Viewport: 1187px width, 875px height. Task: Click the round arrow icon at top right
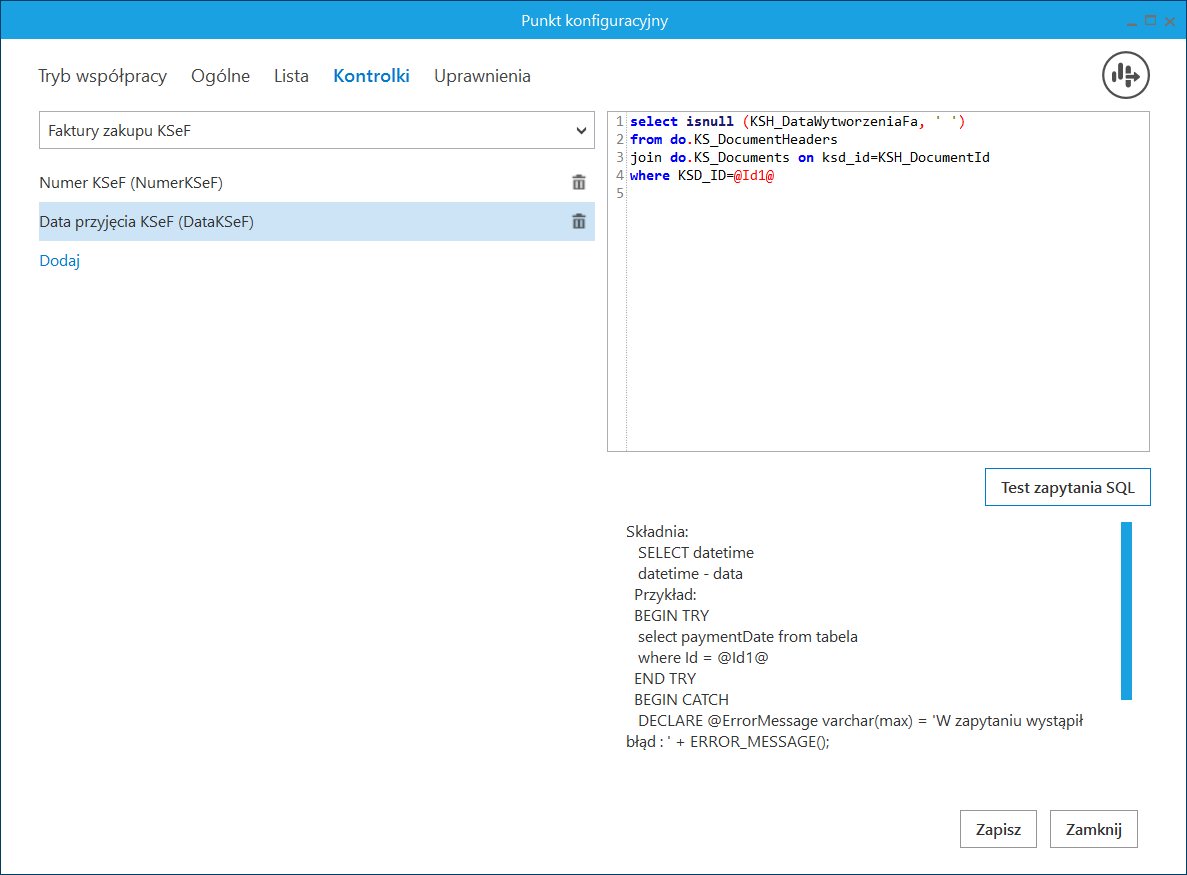coord(1126,75)
